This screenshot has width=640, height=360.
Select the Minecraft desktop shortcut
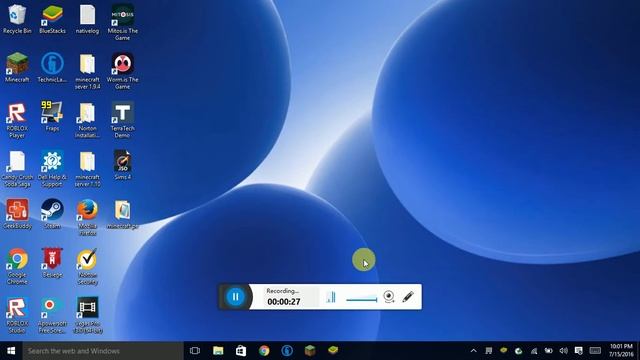coord(17,67)
